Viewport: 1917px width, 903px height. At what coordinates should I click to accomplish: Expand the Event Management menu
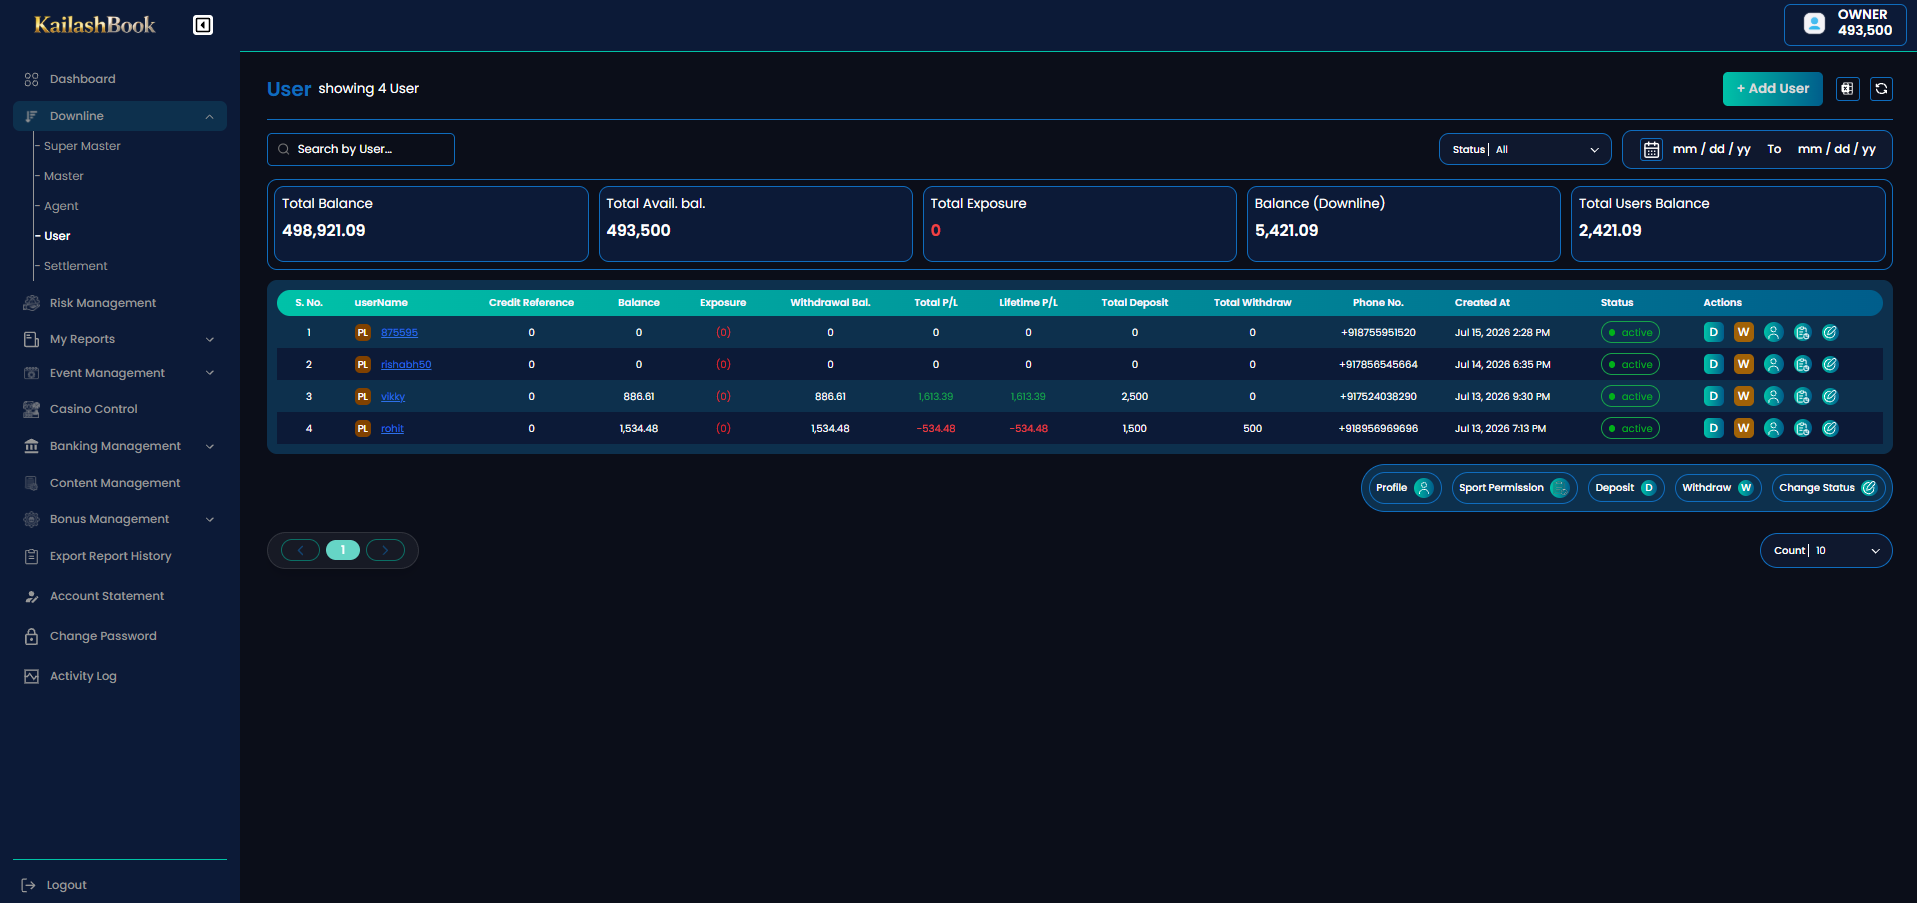pos(120,373)
